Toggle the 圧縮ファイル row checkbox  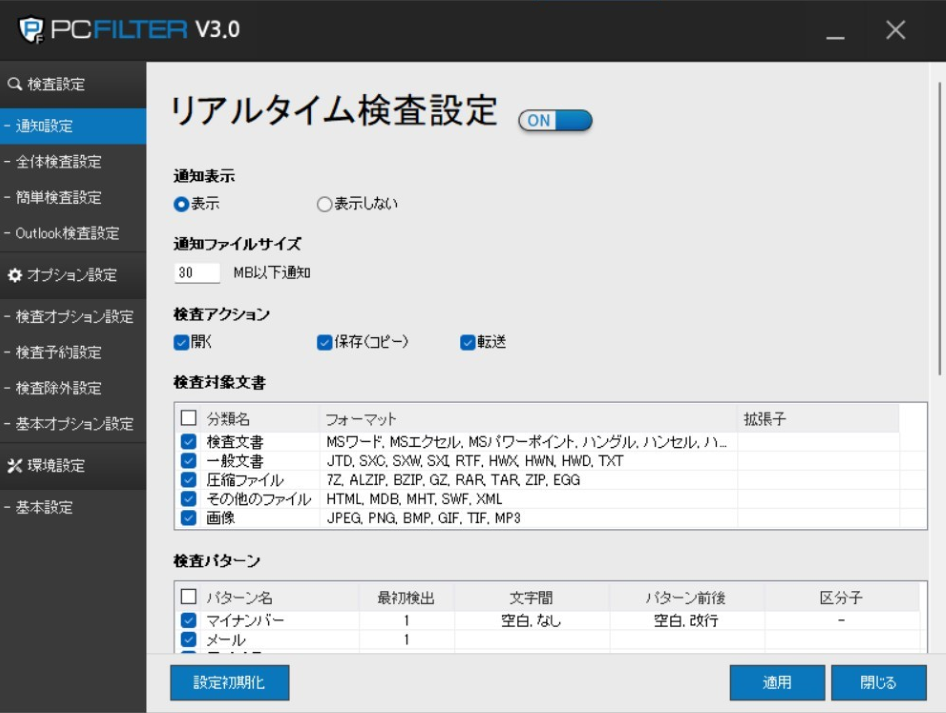[x=188, y=480]
